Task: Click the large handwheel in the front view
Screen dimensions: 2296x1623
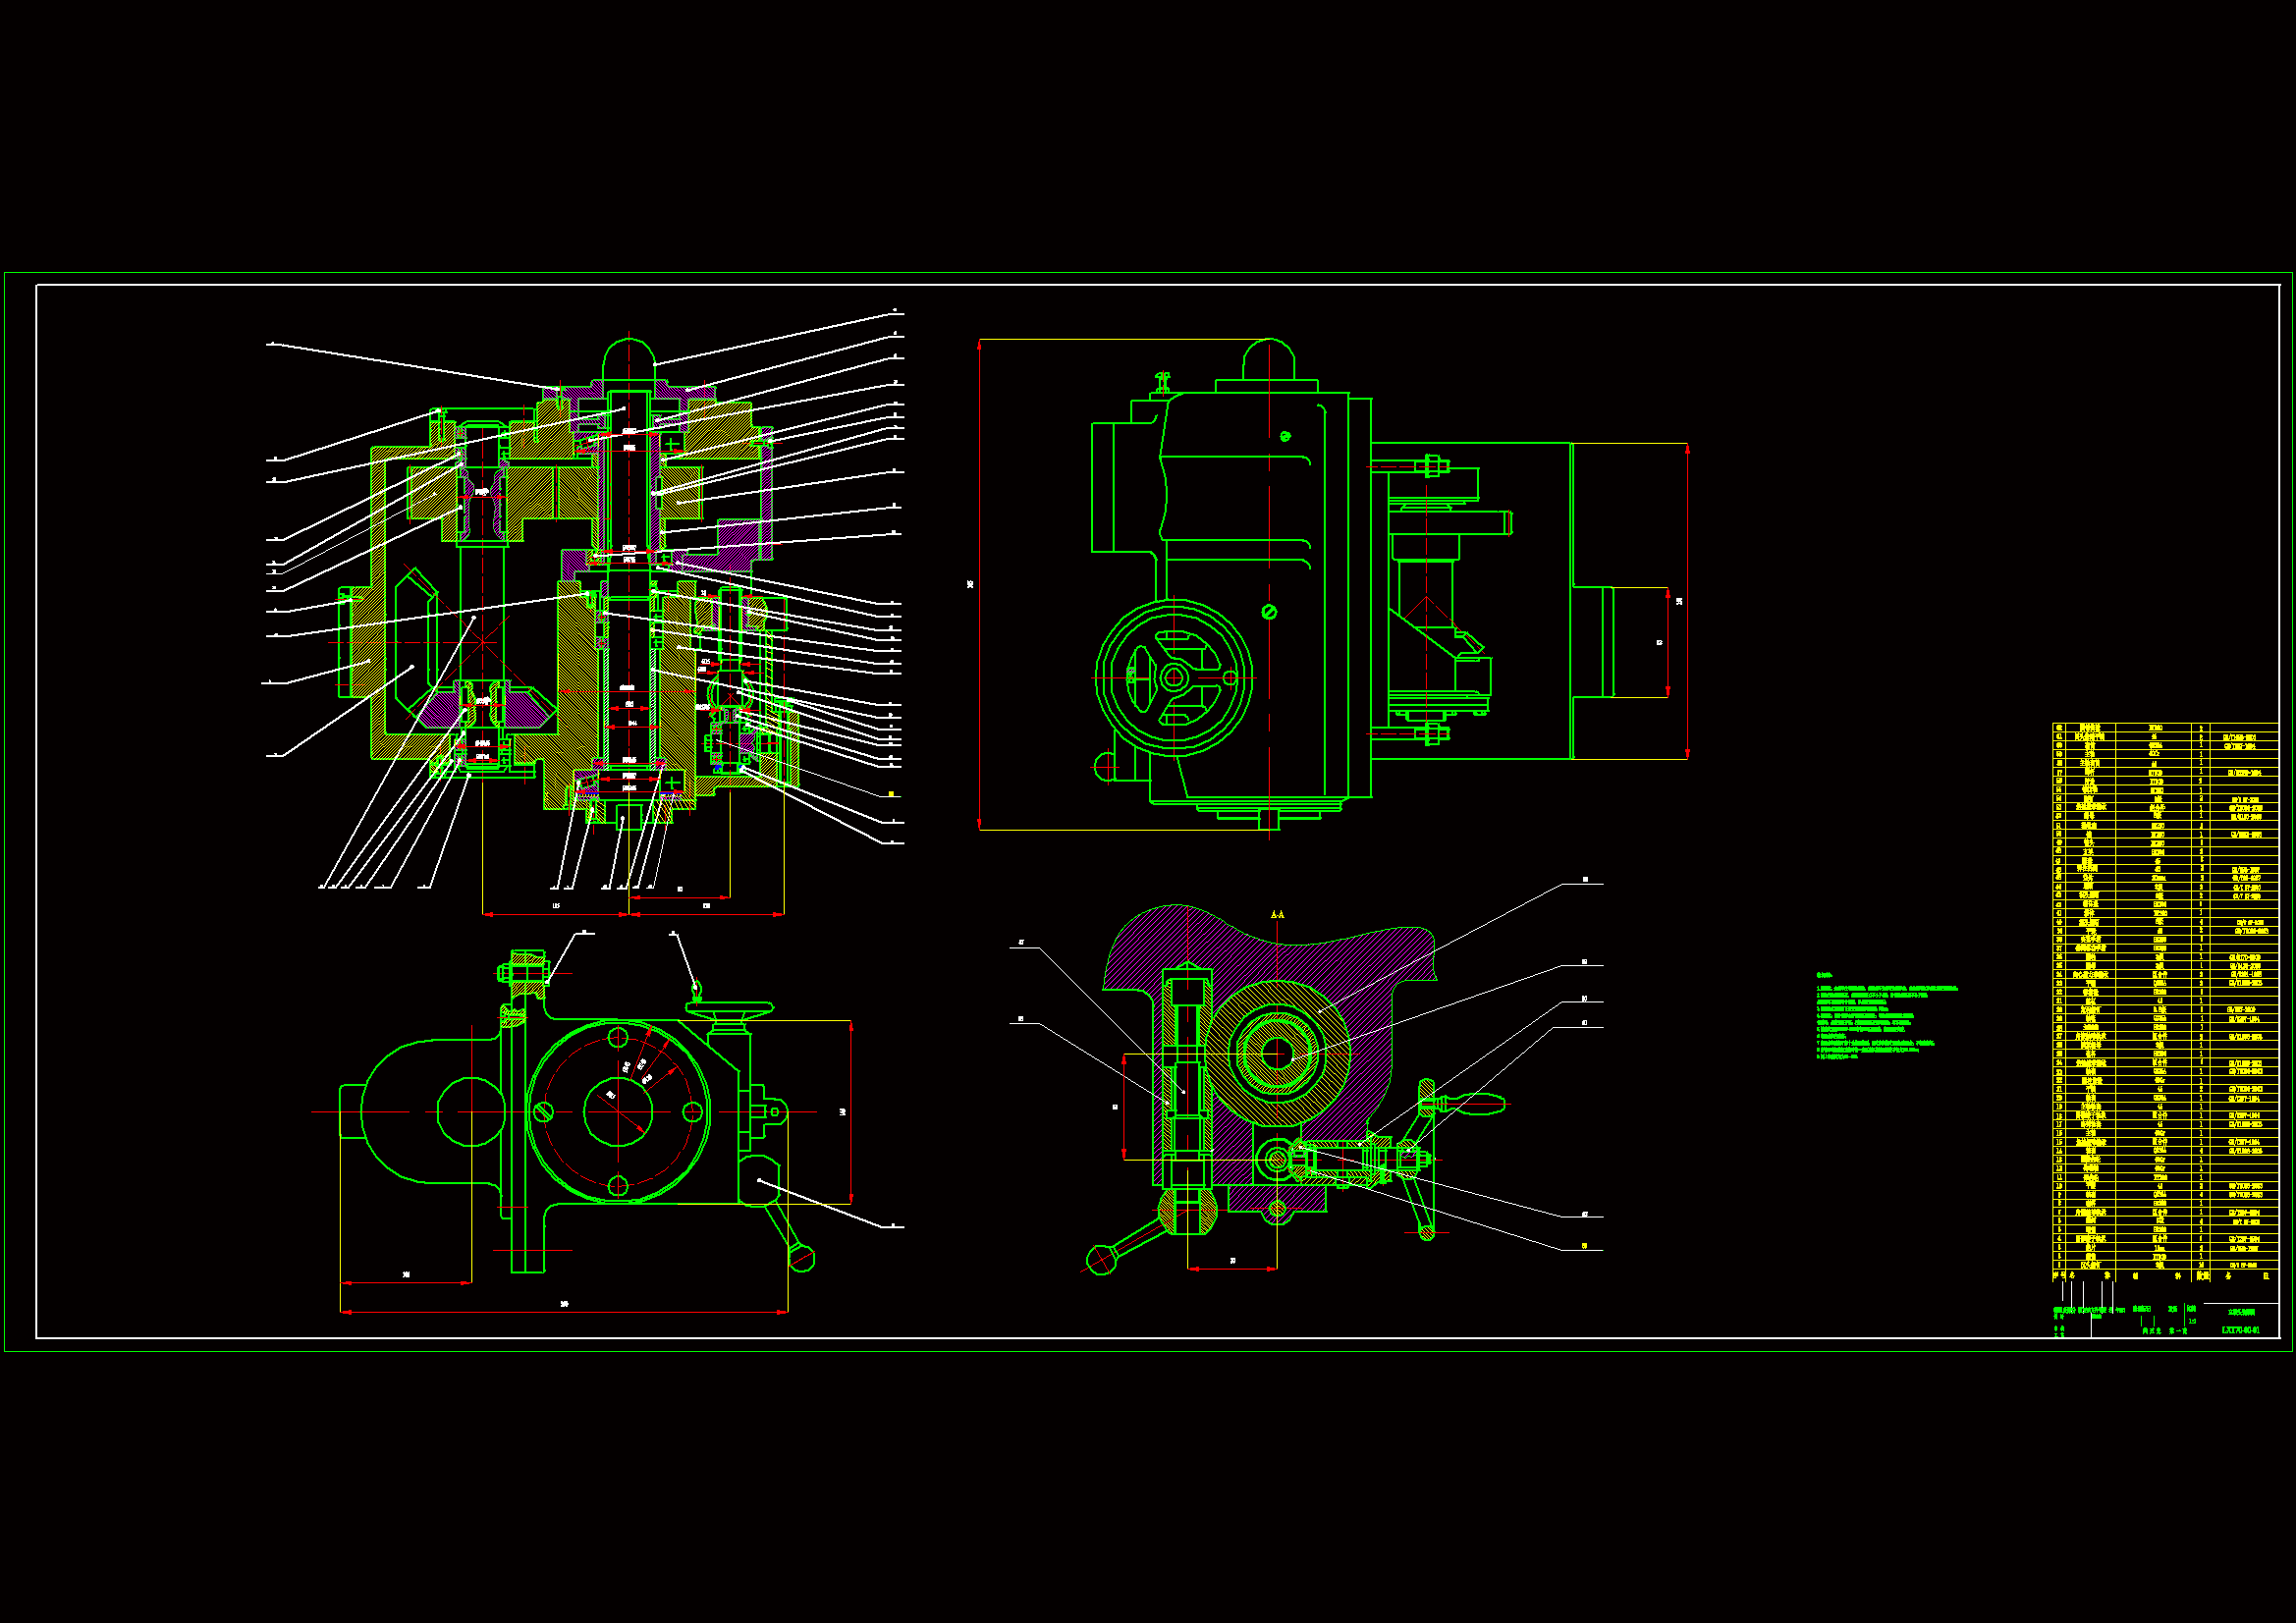Action: click(1174, 677)
